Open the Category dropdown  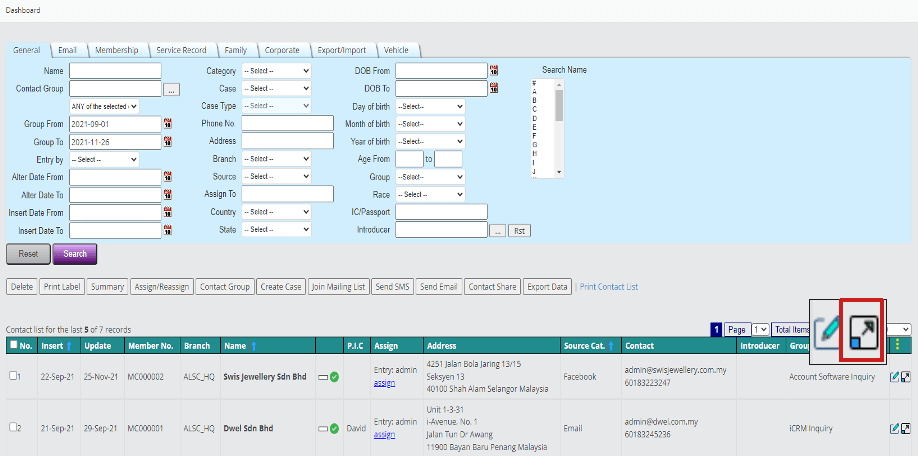276,71
